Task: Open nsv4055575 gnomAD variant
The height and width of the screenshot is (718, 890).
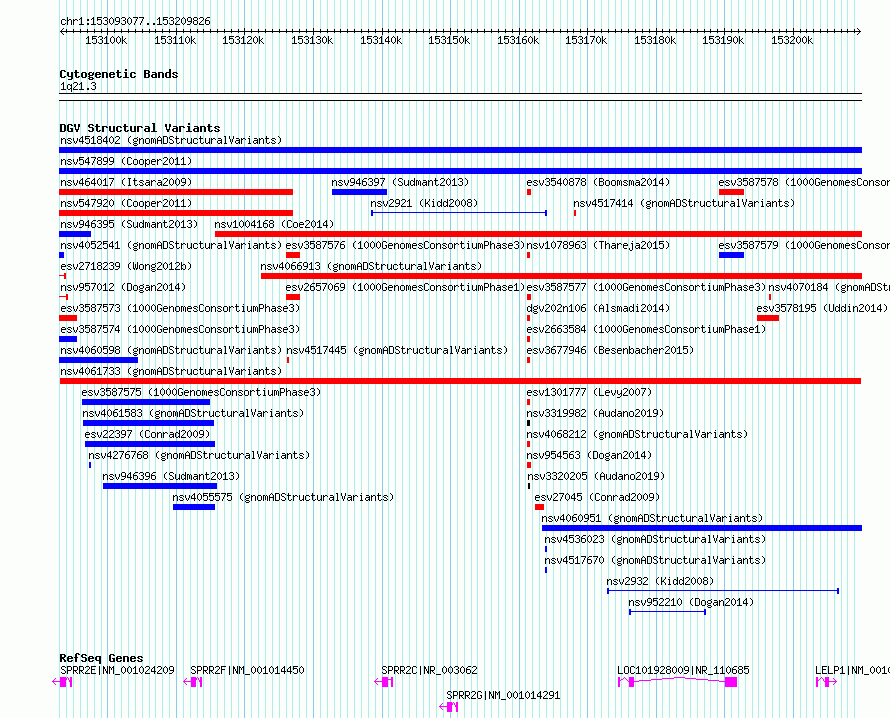Action: point(283,497)
